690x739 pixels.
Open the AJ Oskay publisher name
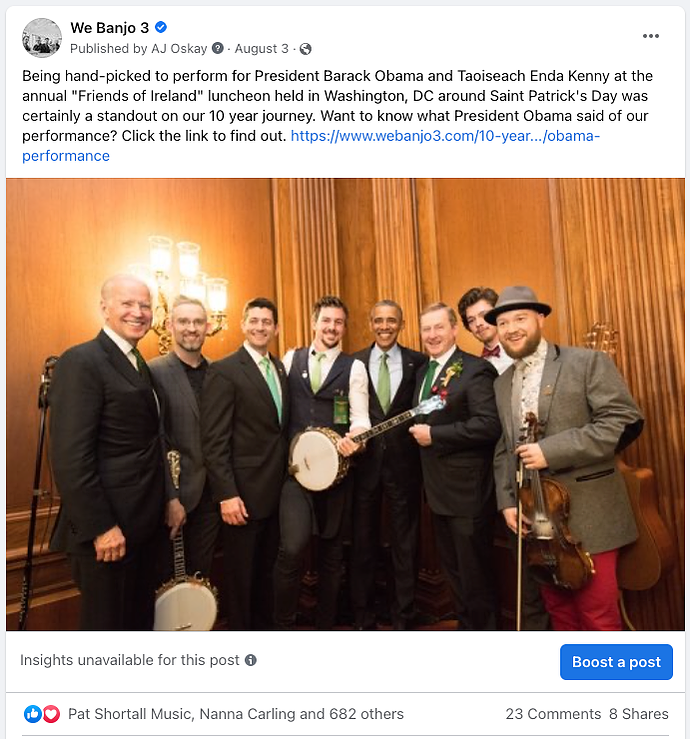coord(180,49)
